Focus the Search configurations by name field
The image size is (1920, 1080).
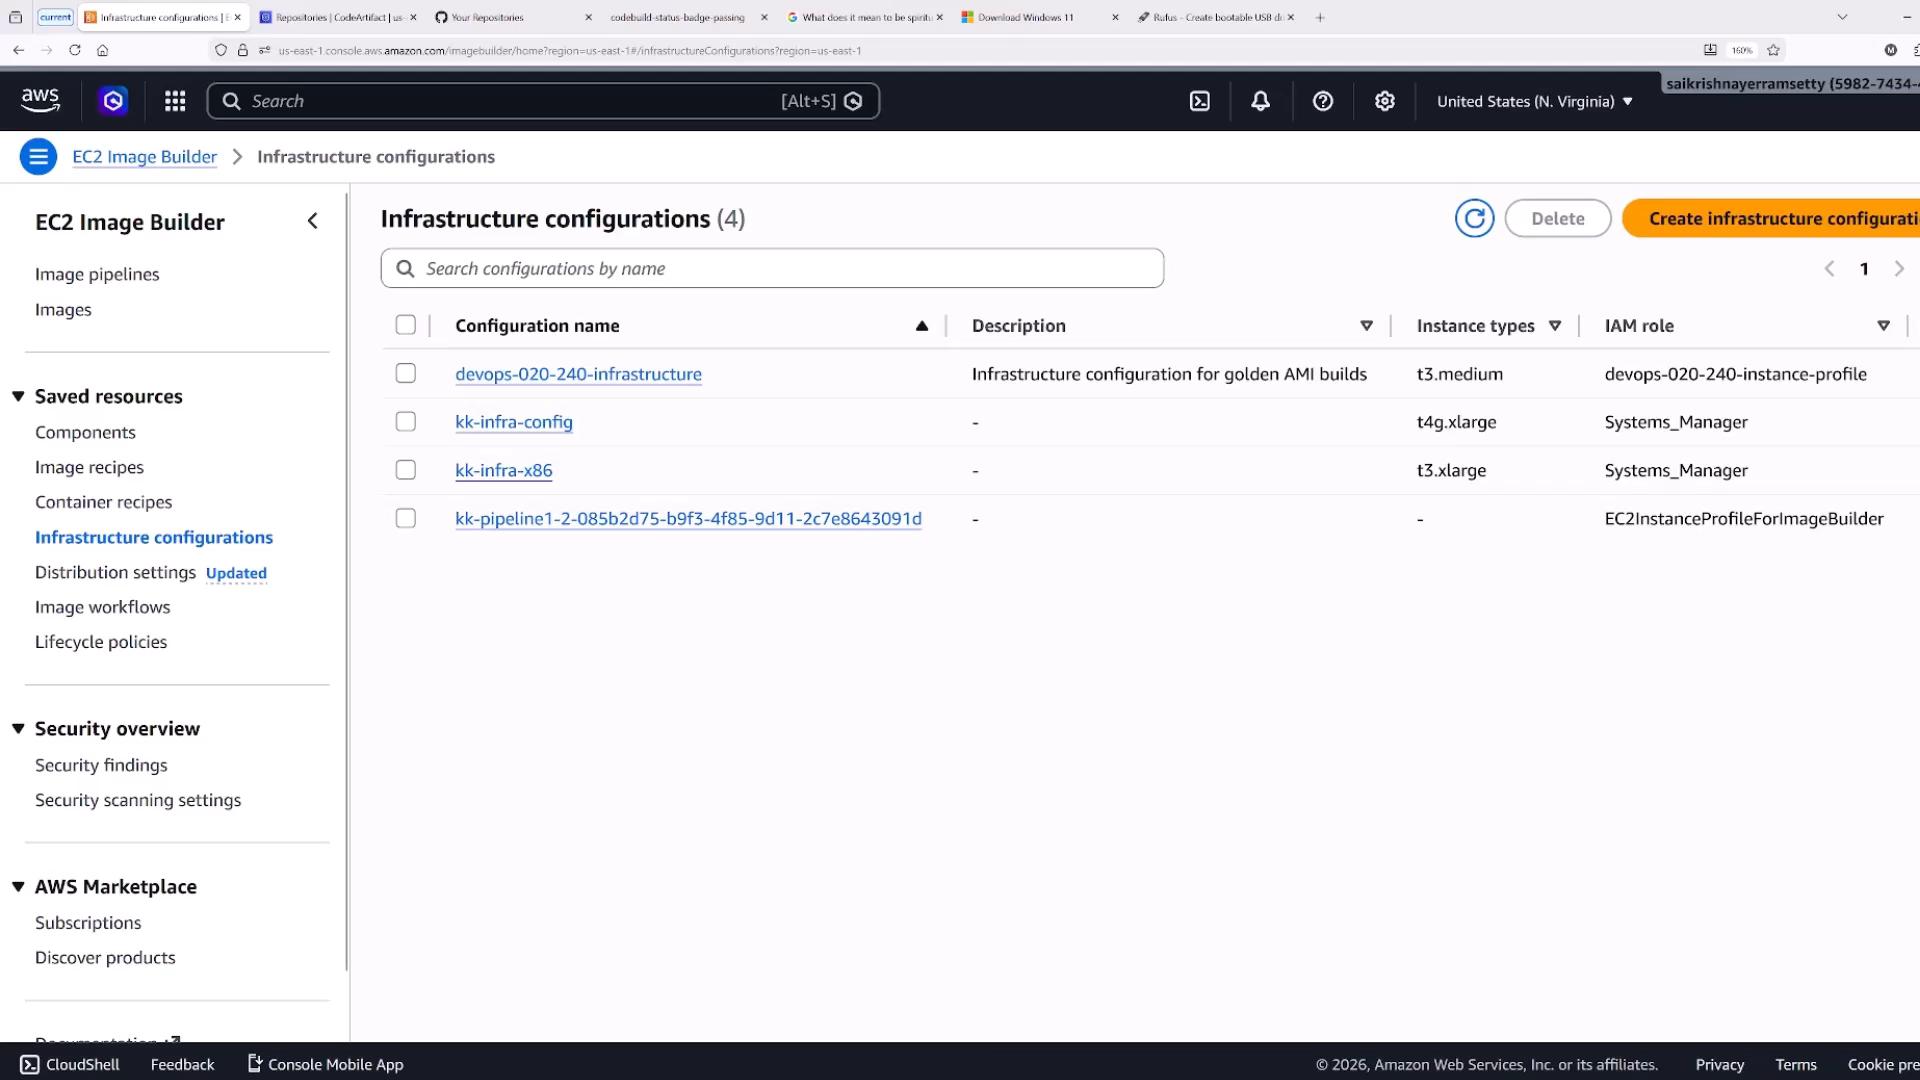tap(772, 268)
